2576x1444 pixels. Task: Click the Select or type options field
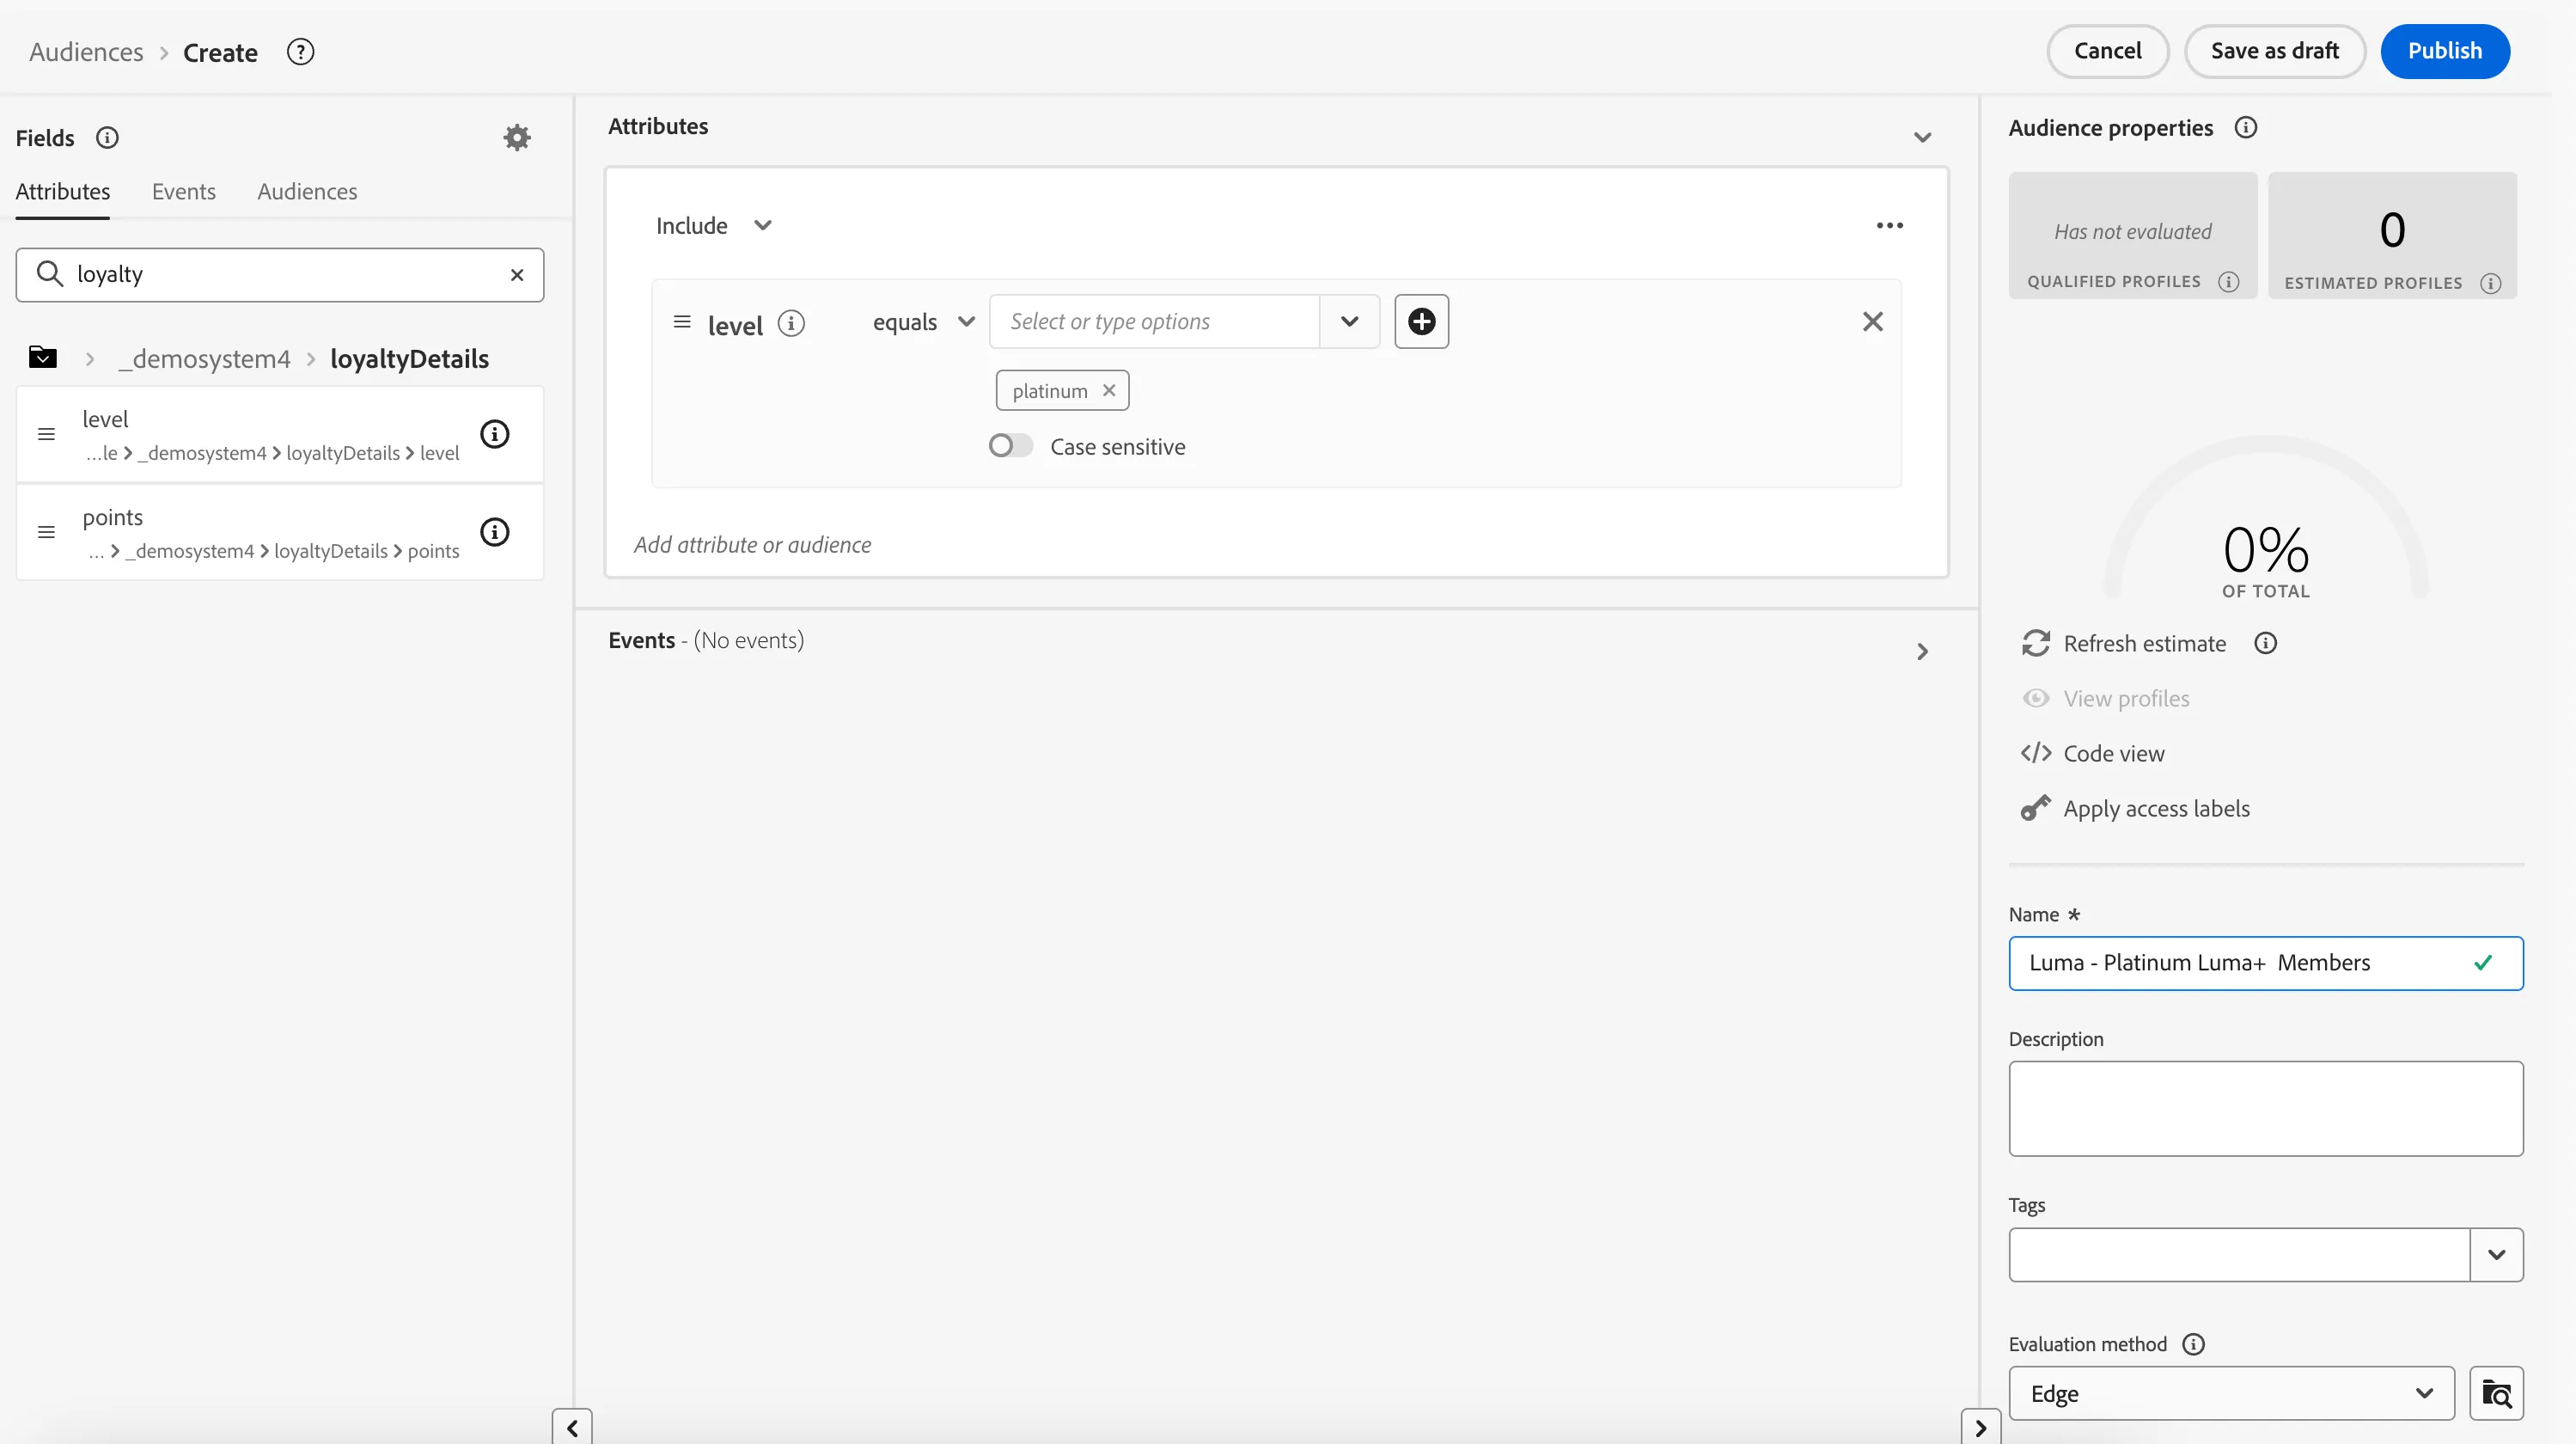coord(1154,322)
